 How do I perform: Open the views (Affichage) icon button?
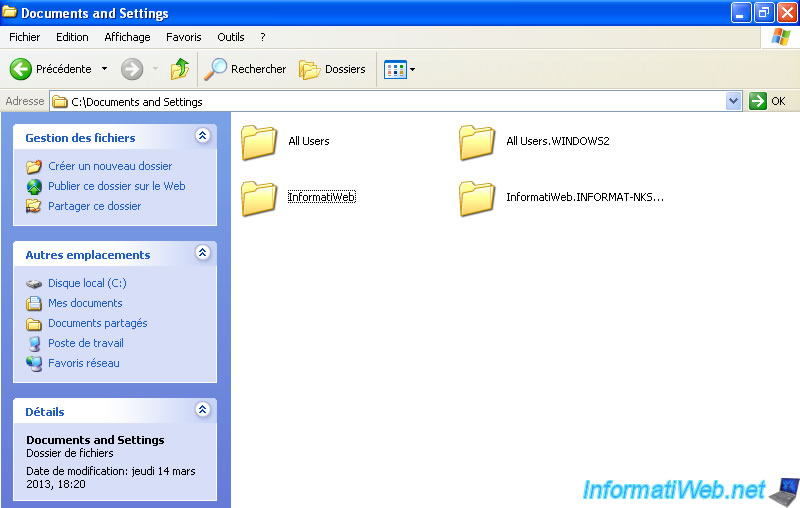pos(395,69)
